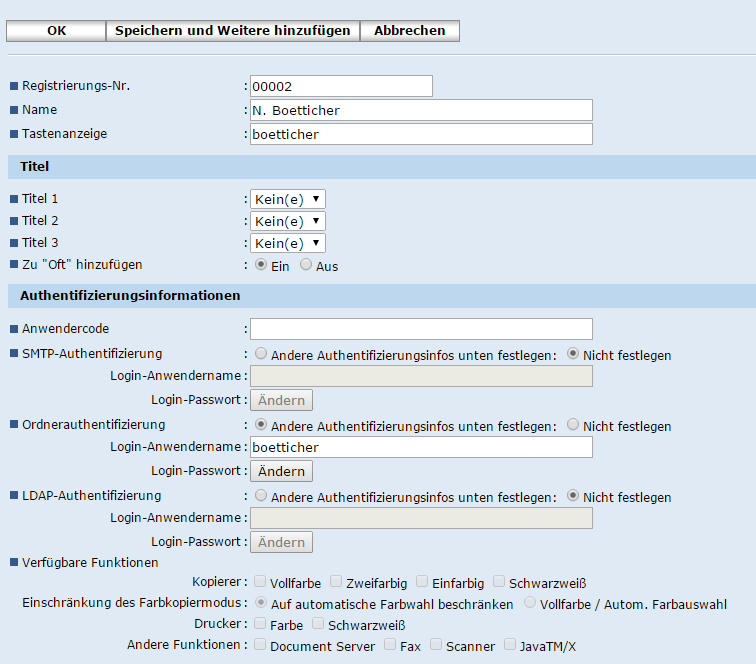756x664 pixels.
Task: Click Ordnerauthentifizierung Login-Anwendername field
Action: click(x=421, y=447)
